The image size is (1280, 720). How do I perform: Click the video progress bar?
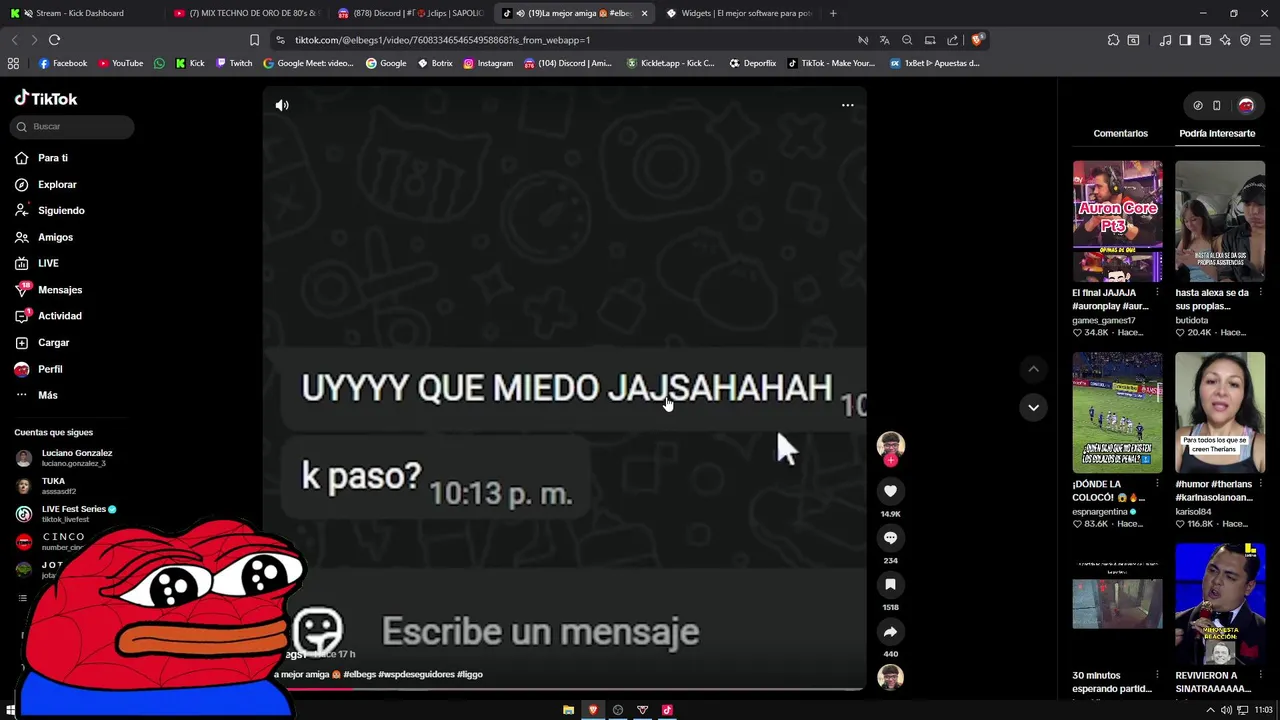click(565, 688)
